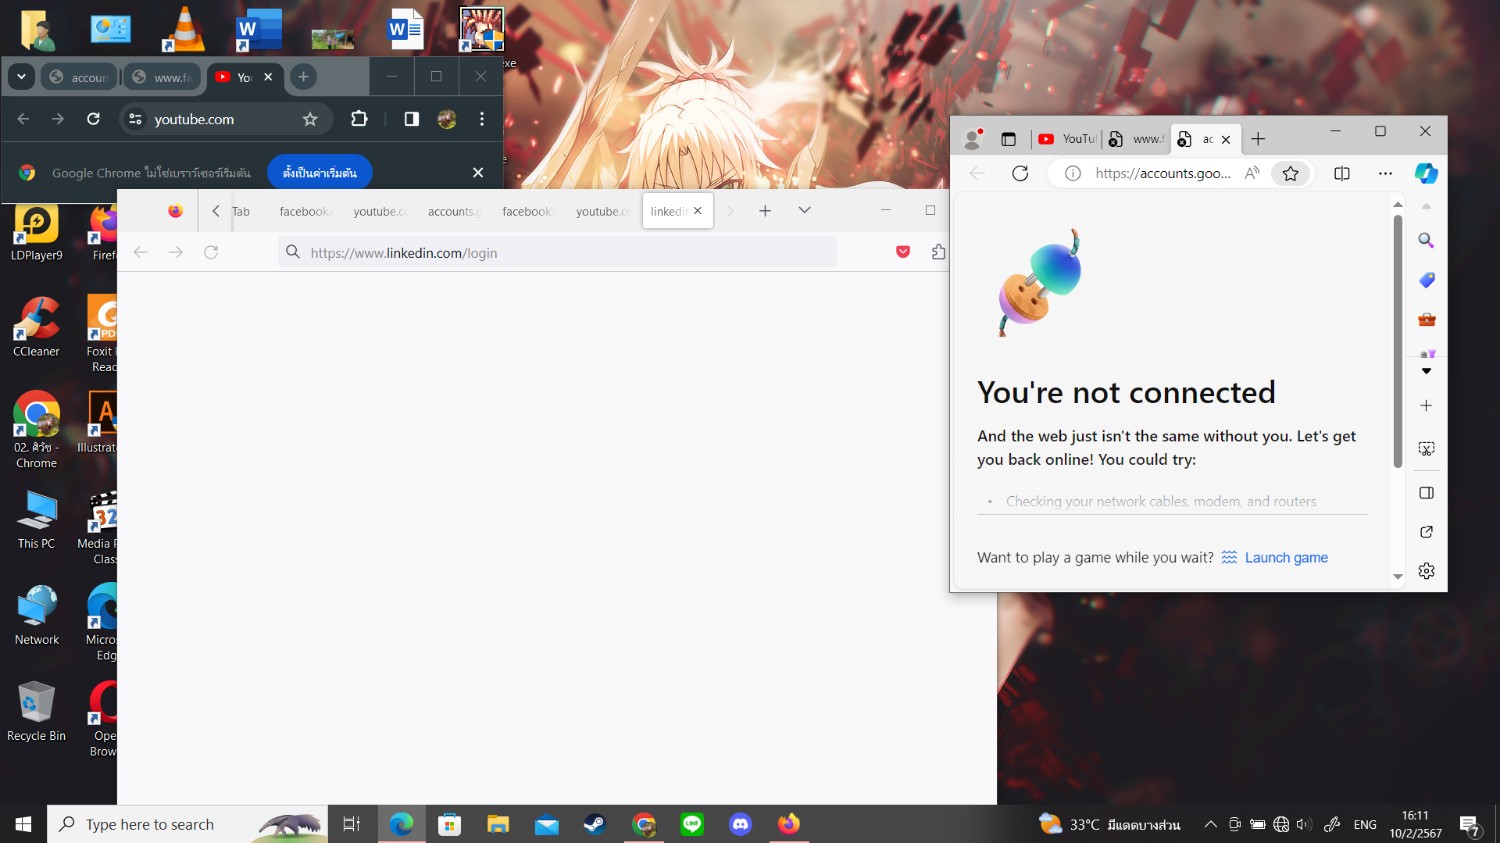Screen dimensions: 1500x843
Task: Switch to the YouTube tab in Edge
Action: pyautogui.click(x=1066, y=139)
